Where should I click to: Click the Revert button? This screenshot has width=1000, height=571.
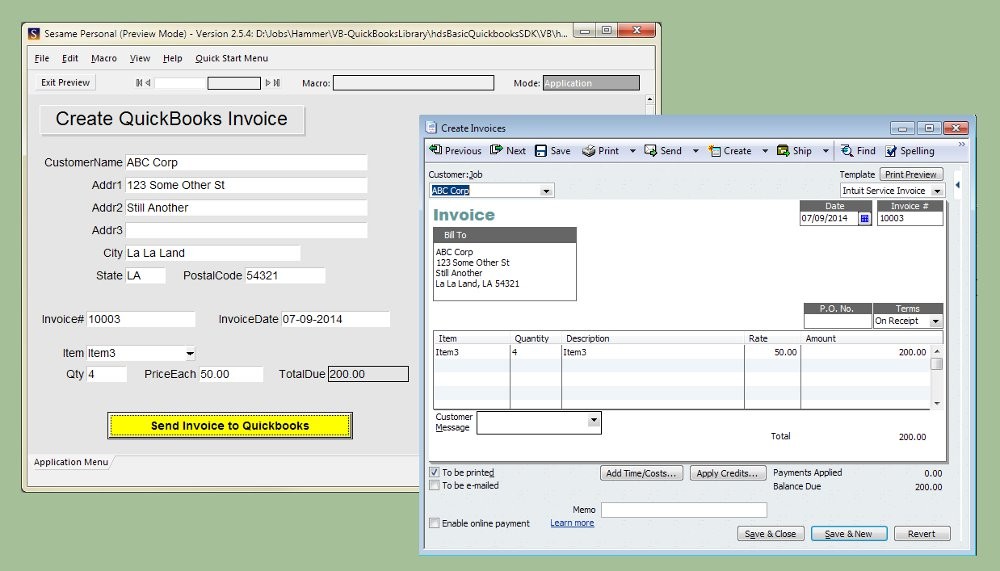[922, 533]
